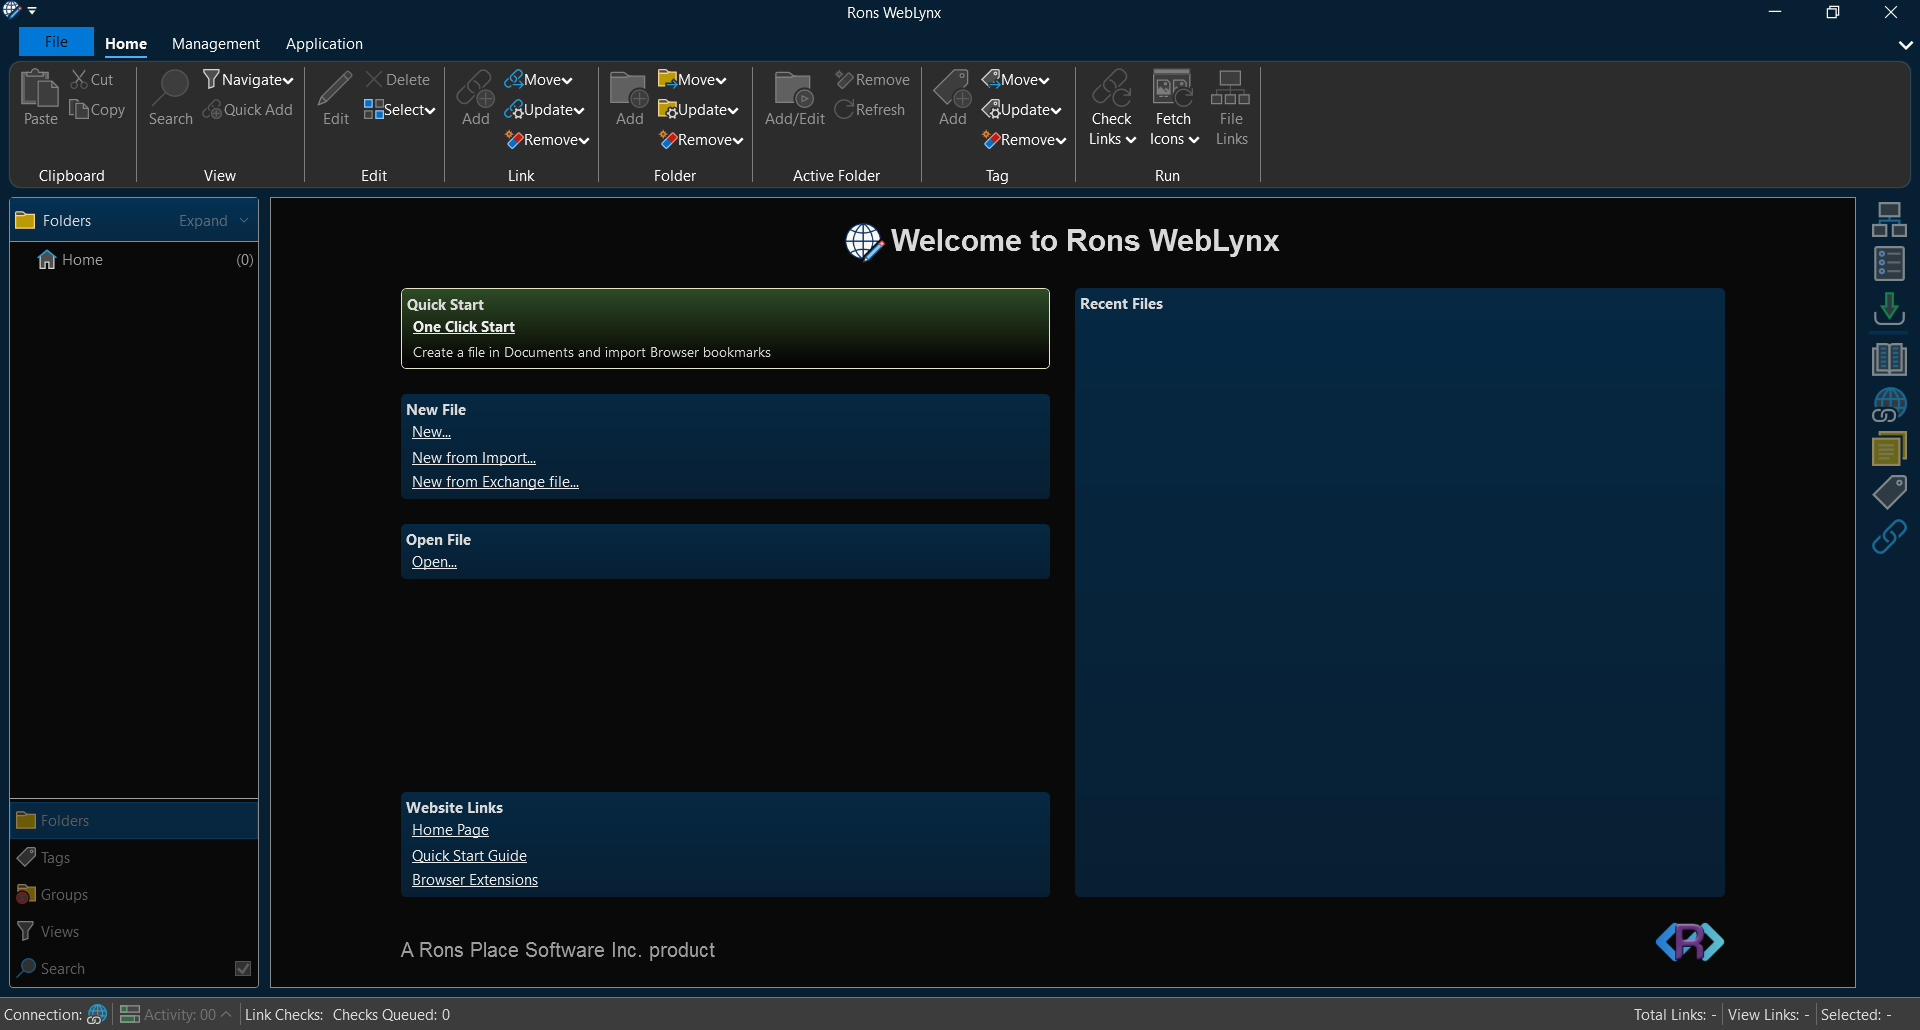Open the Folder Remove dropdown
This screenshot has width=1920, height=1030.
pyautogui.click(x=701, y=140)
